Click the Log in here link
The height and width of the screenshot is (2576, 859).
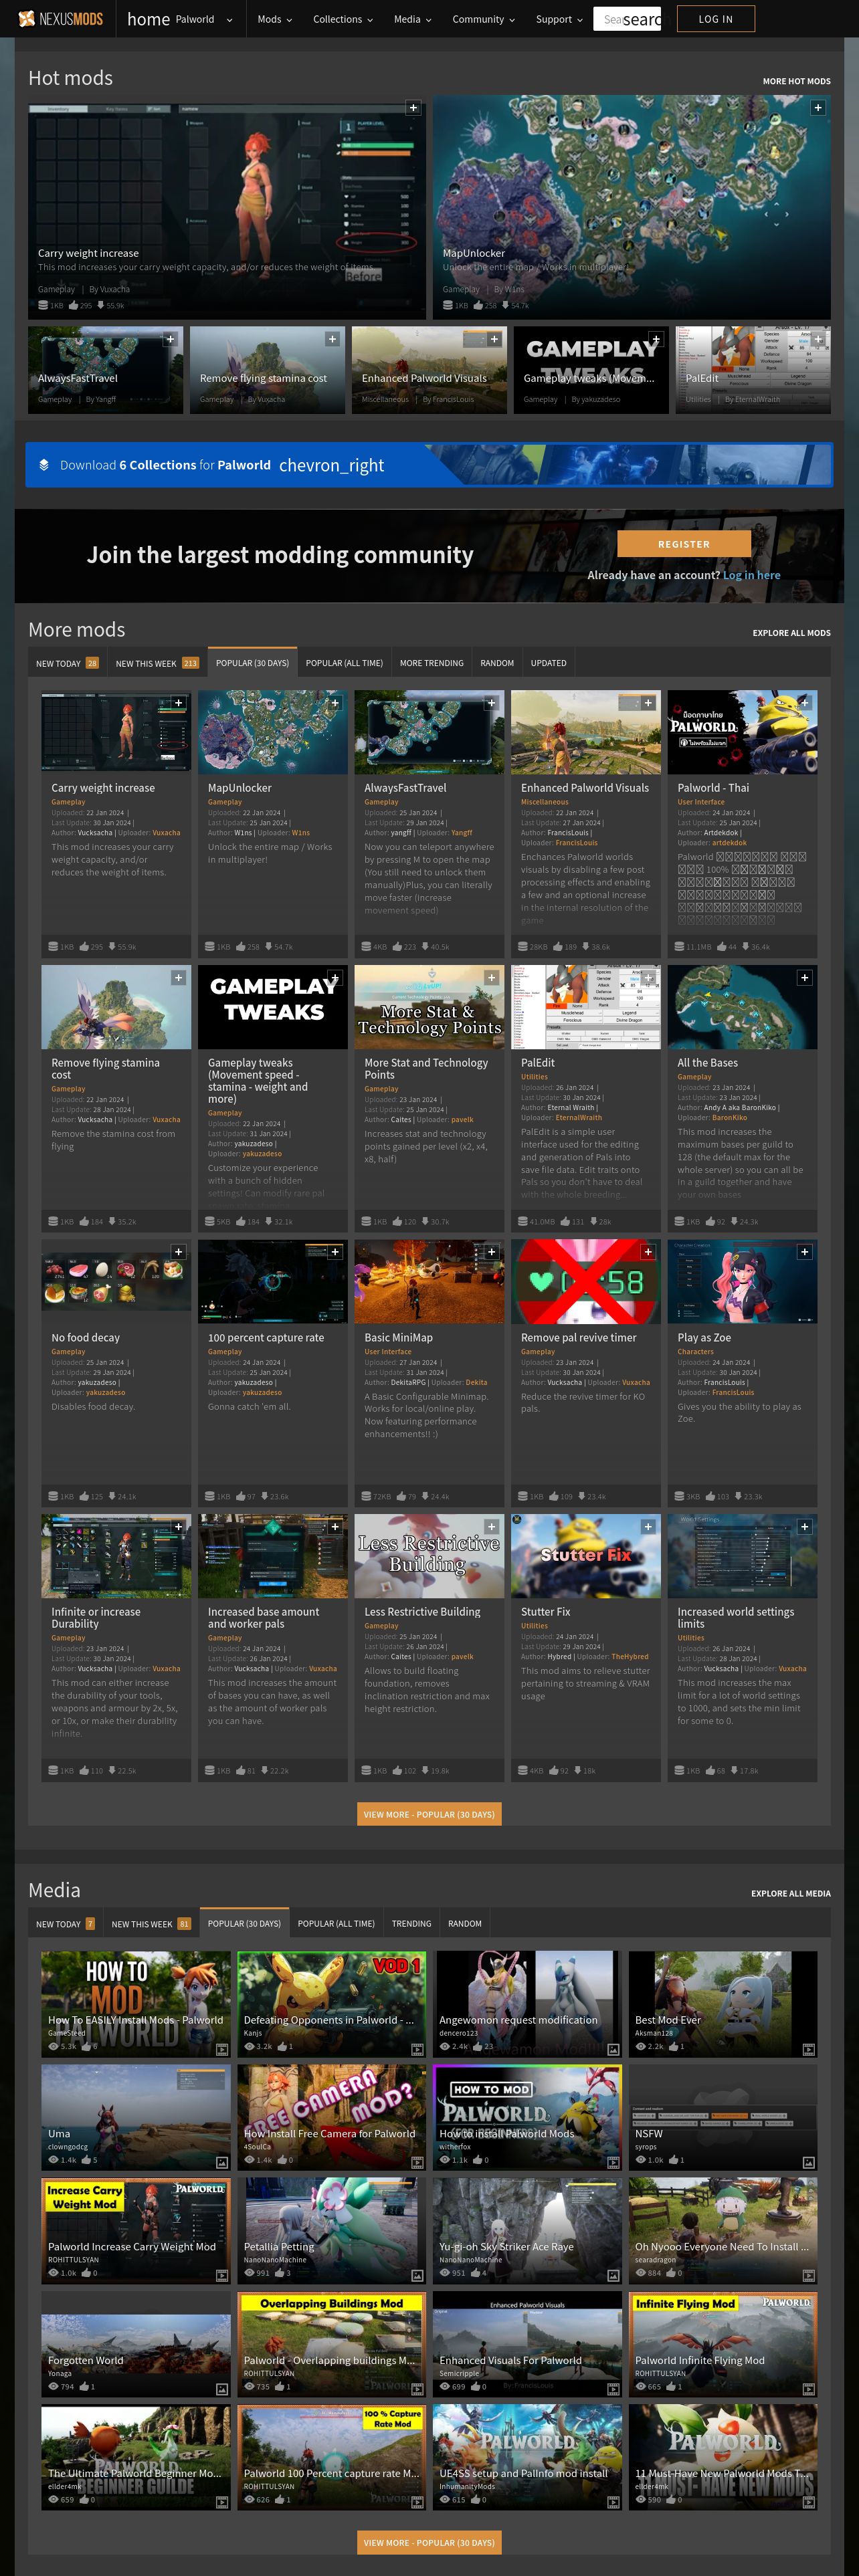point(751,575)
